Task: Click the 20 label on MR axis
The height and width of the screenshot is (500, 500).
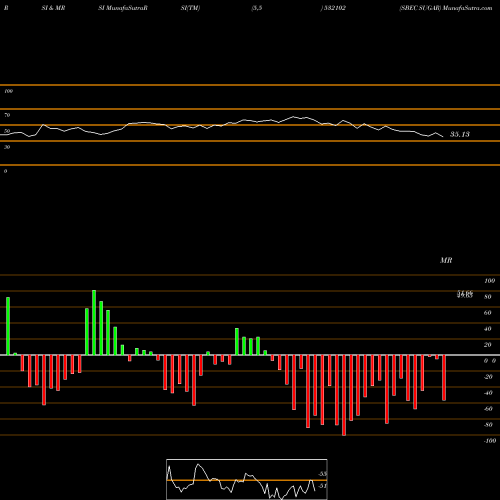Action: (x=488, y=345)
